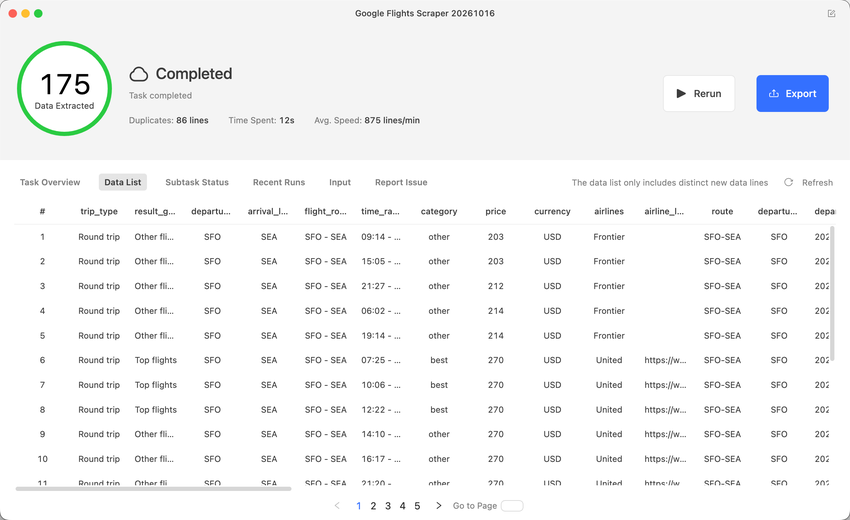Click time 19:14 in row 5
850x520 pixels.
pyautogui.click(x=381, y=336)
